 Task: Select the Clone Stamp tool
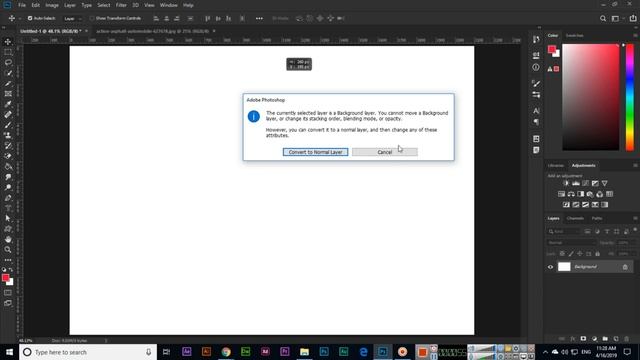tap(8, 135)
